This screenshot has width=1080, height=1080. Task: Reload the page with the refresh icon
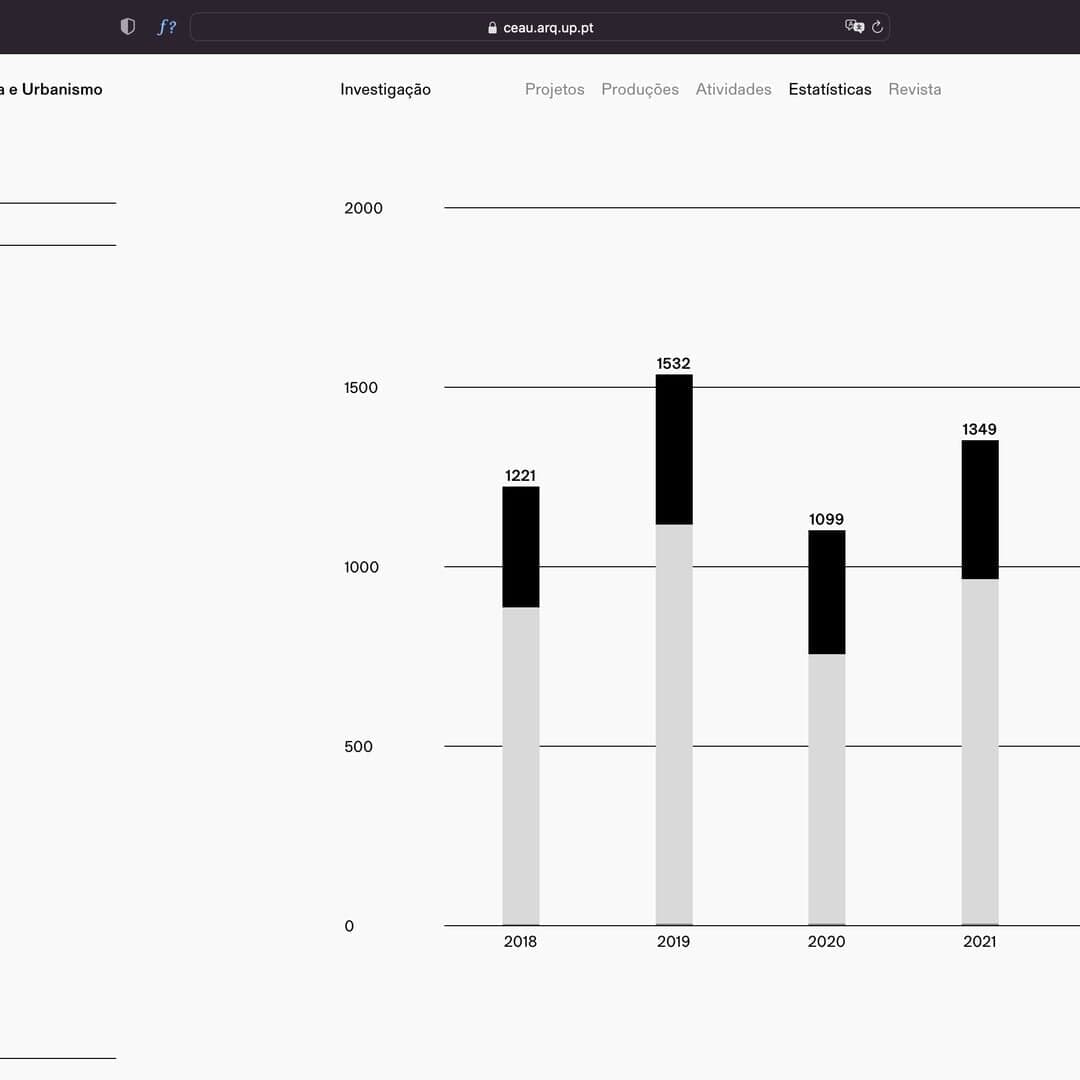[878, 27]
